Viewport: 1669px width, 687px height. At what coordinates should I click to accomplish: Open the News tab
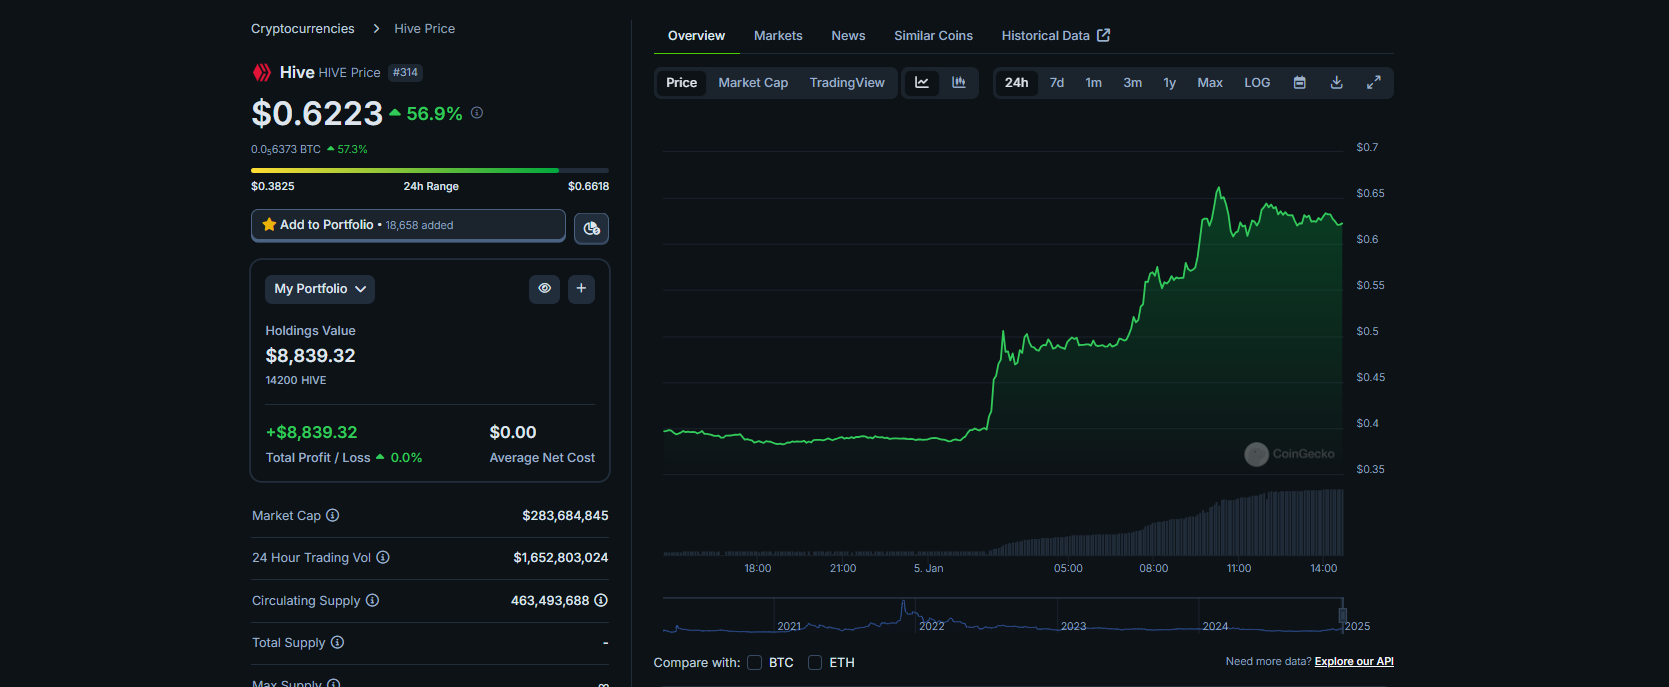coord(848,35)
